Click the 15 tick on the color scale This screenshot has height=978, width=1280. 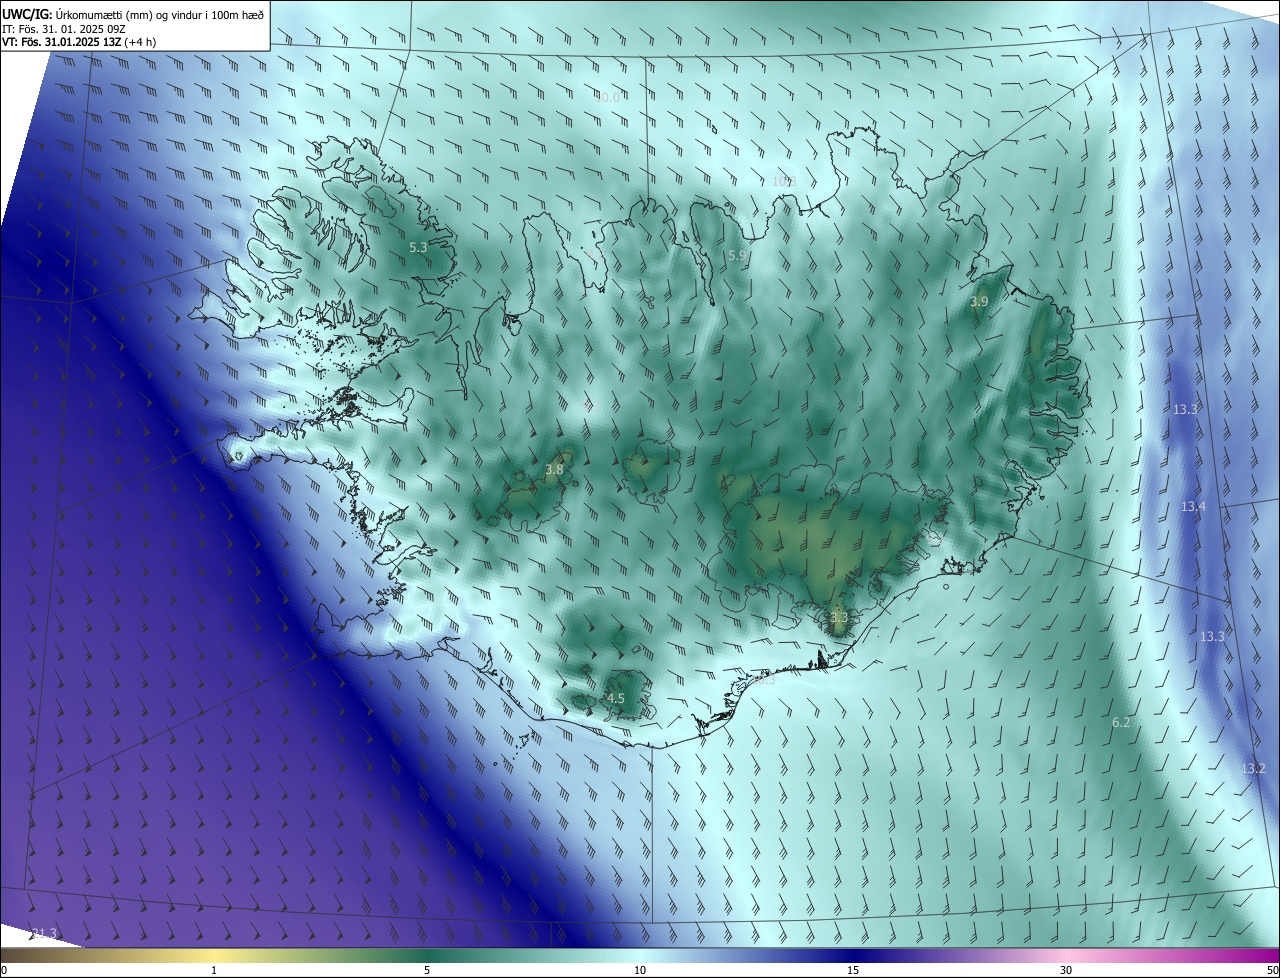853,970
